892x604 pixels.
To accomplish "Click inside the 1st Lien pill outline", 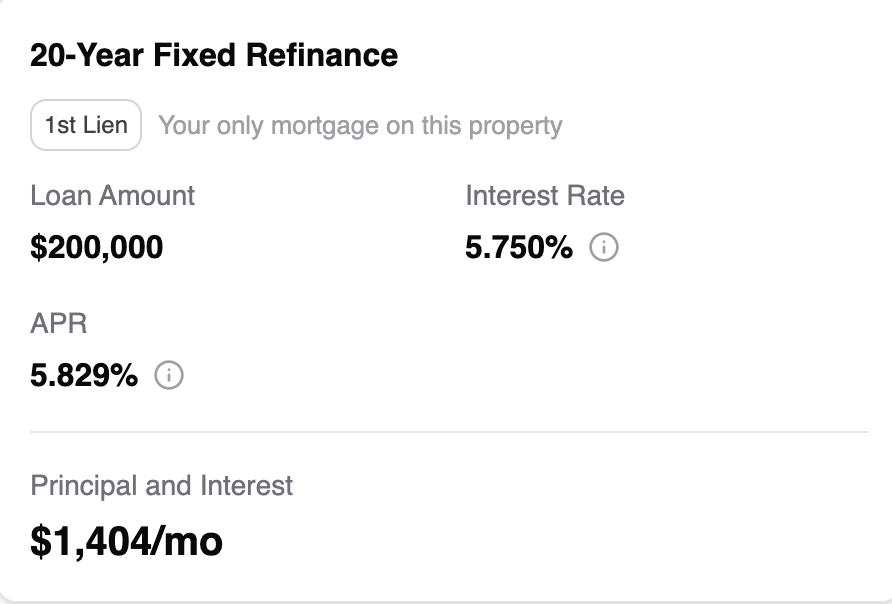I will tap(86, 125).
